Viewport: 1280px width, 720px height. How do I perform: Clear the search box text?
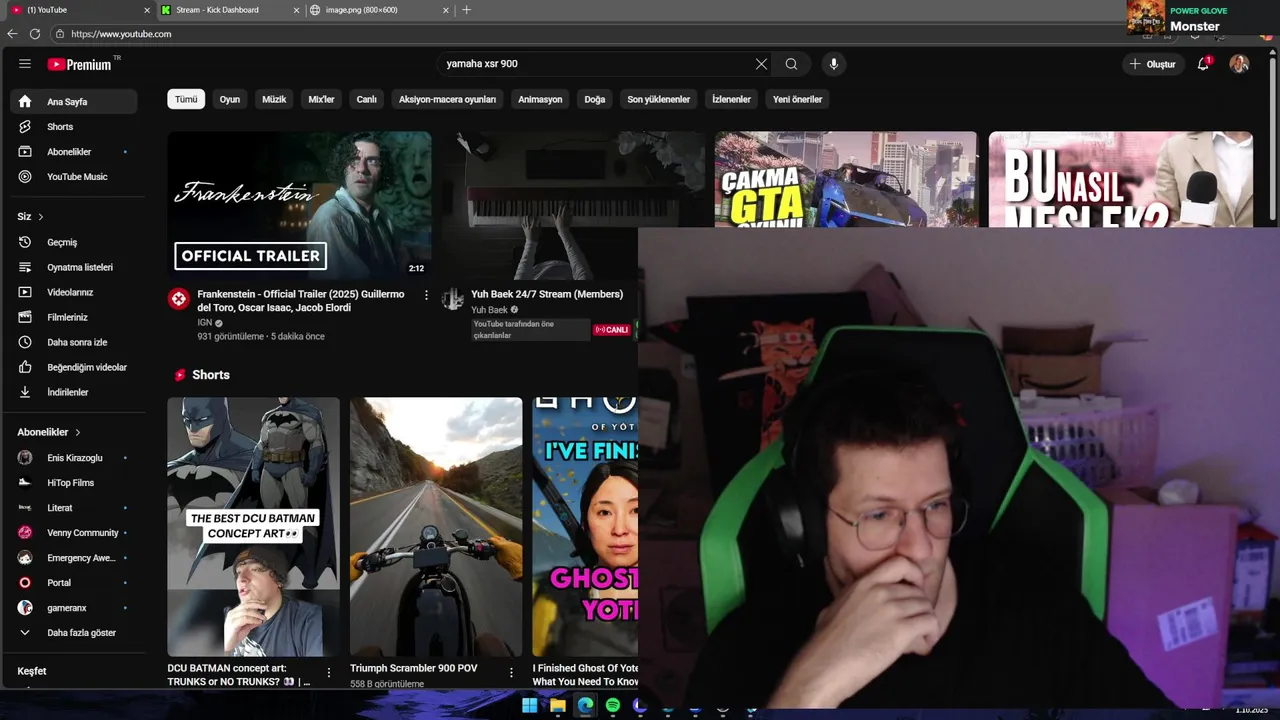(761, 64)
